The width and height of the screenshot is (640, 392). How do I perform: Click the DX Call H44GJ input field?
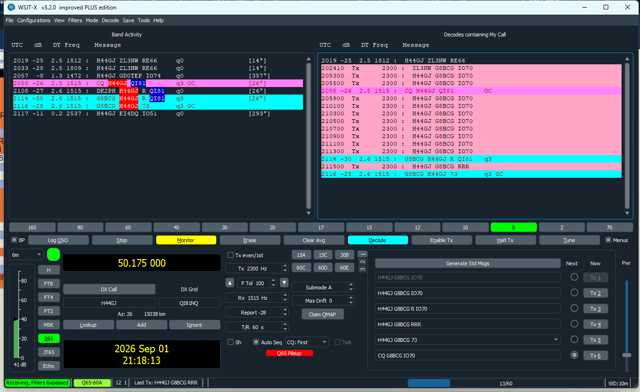(109, 303)
